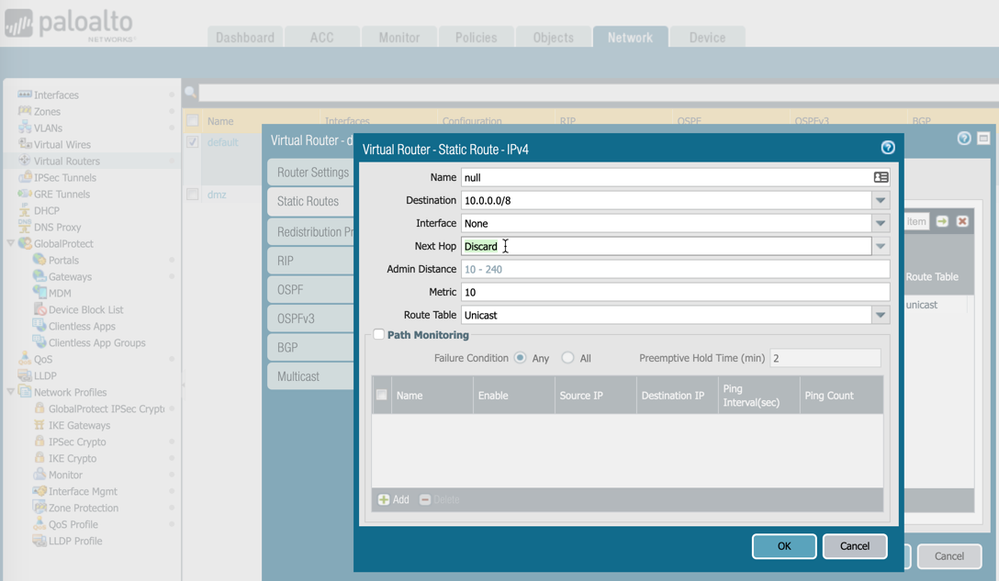This screenshot has height=581, width=999.
Task: Select the Any failure condition radio
Action: point(520,358)
